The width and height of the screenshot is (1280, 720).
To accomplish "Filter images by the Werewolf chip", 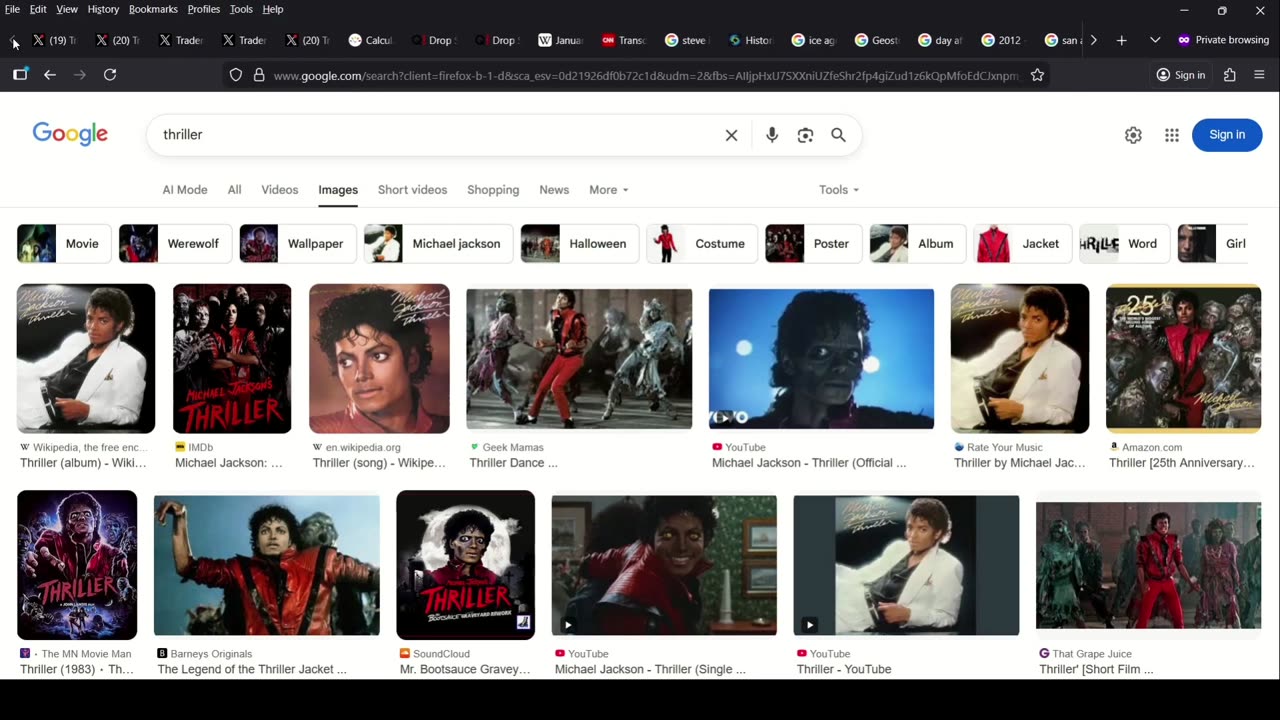I will [x=175, y=244].
